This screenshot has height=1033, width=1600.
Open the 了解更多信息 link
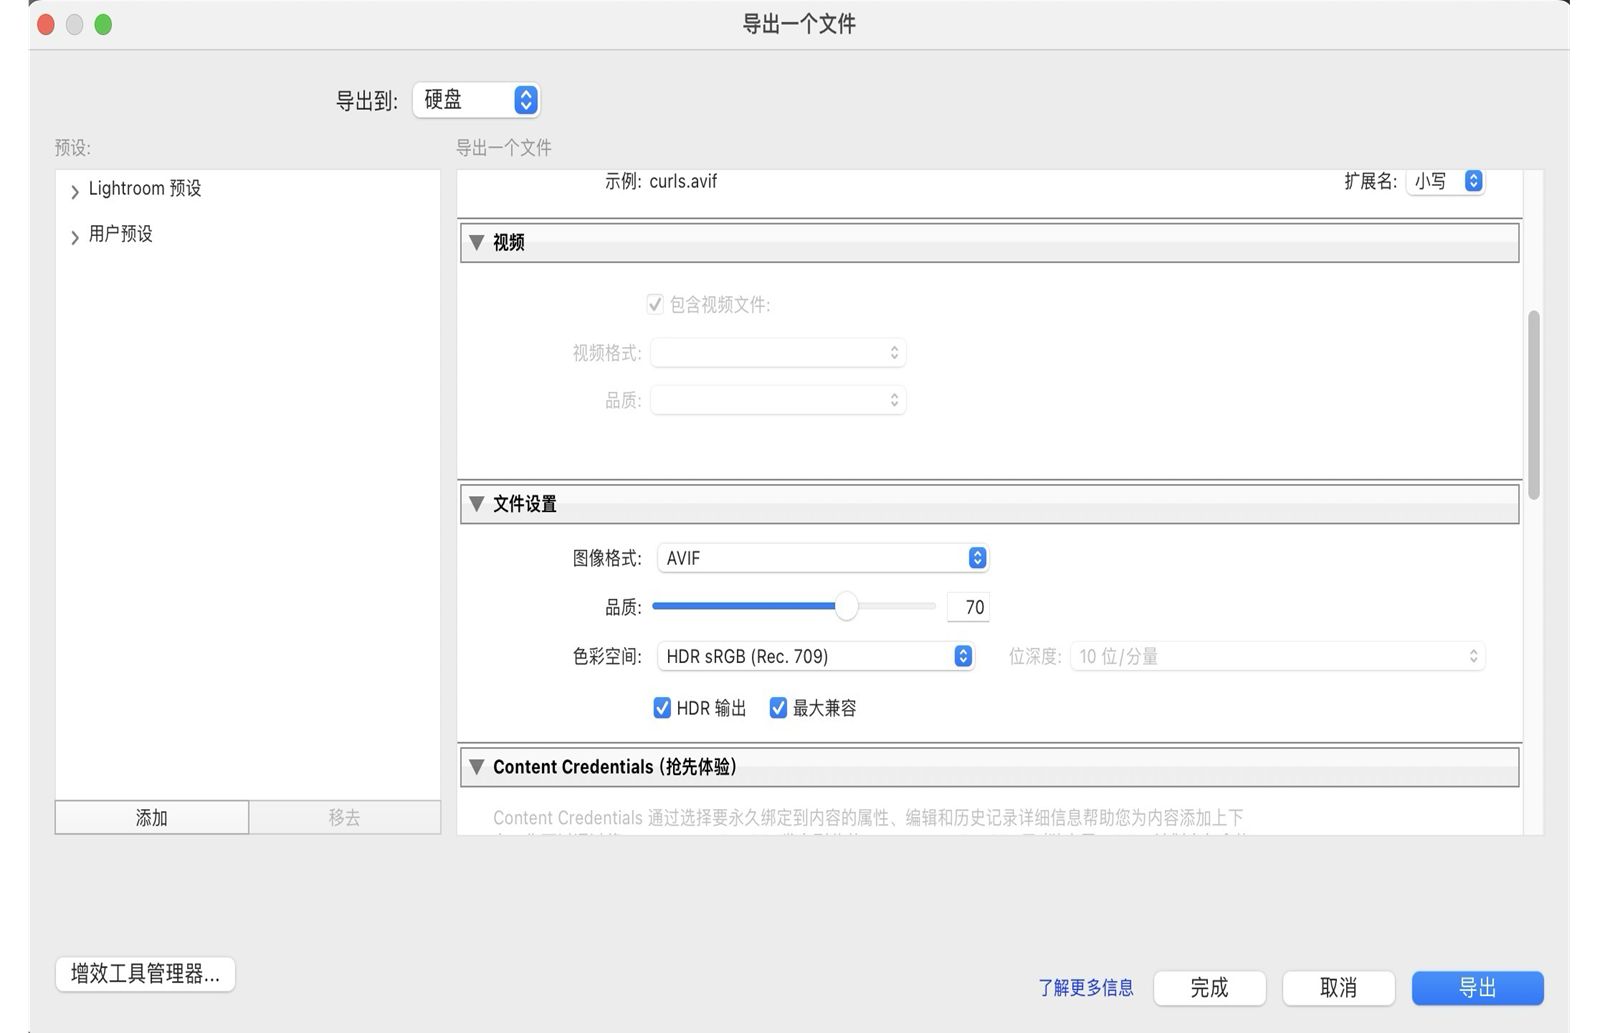pos(1086,988)
